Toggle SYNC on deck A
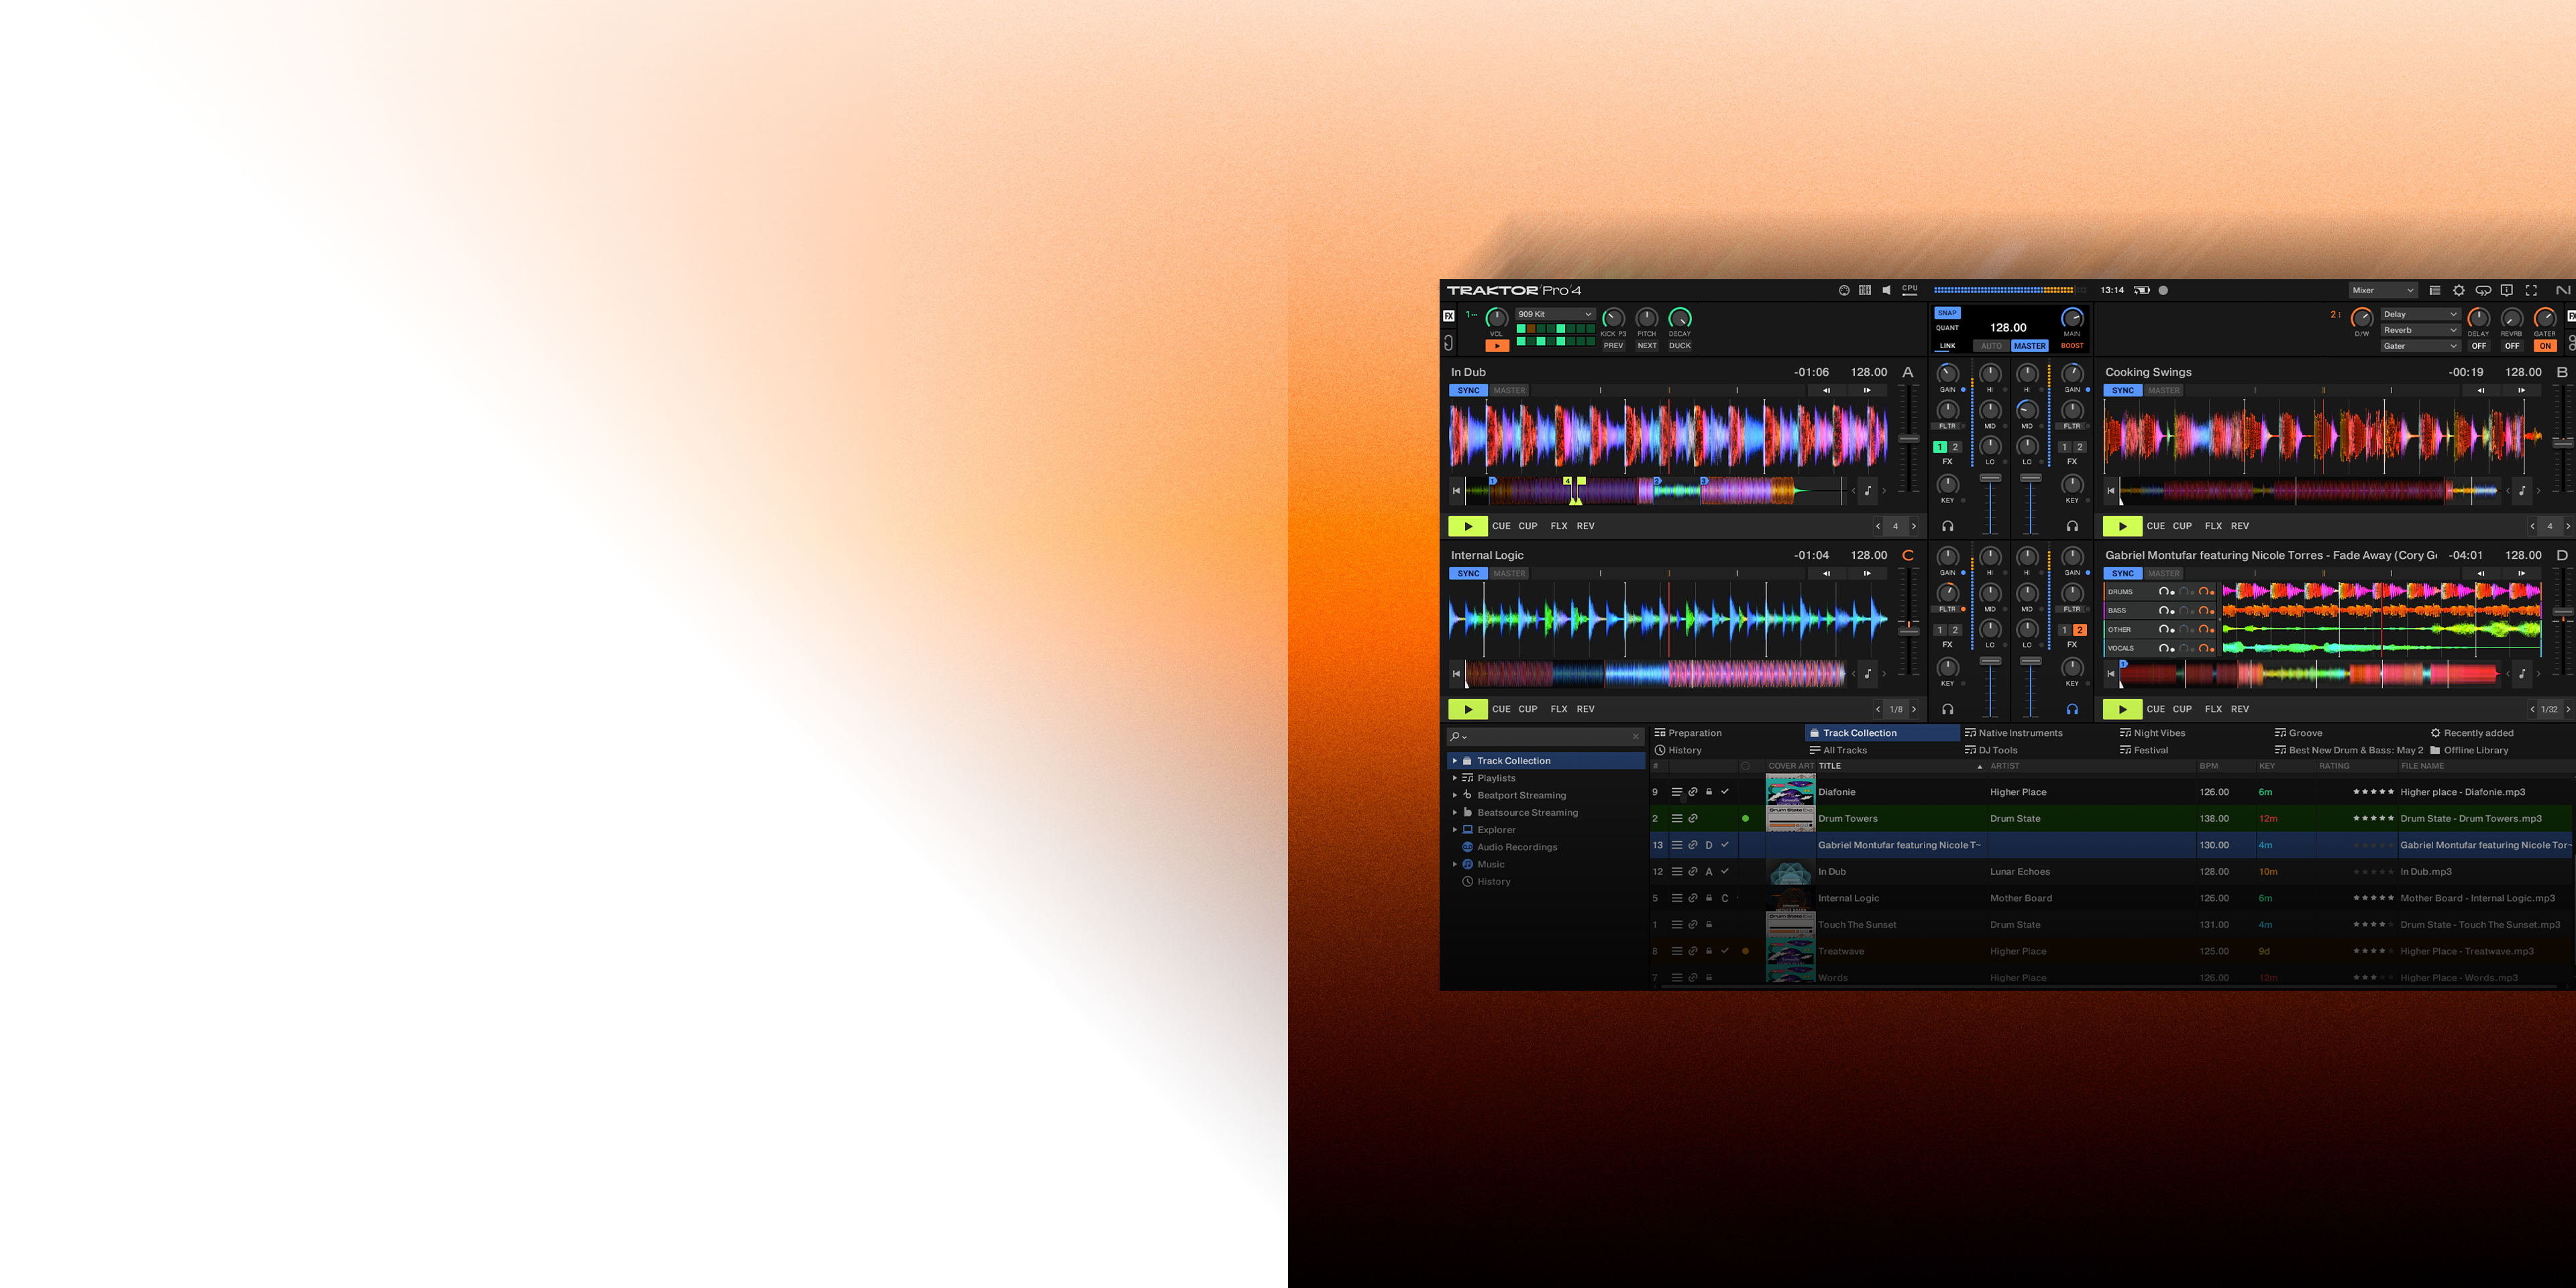Viewport: 2576px width, 1288px height. 1468,391
